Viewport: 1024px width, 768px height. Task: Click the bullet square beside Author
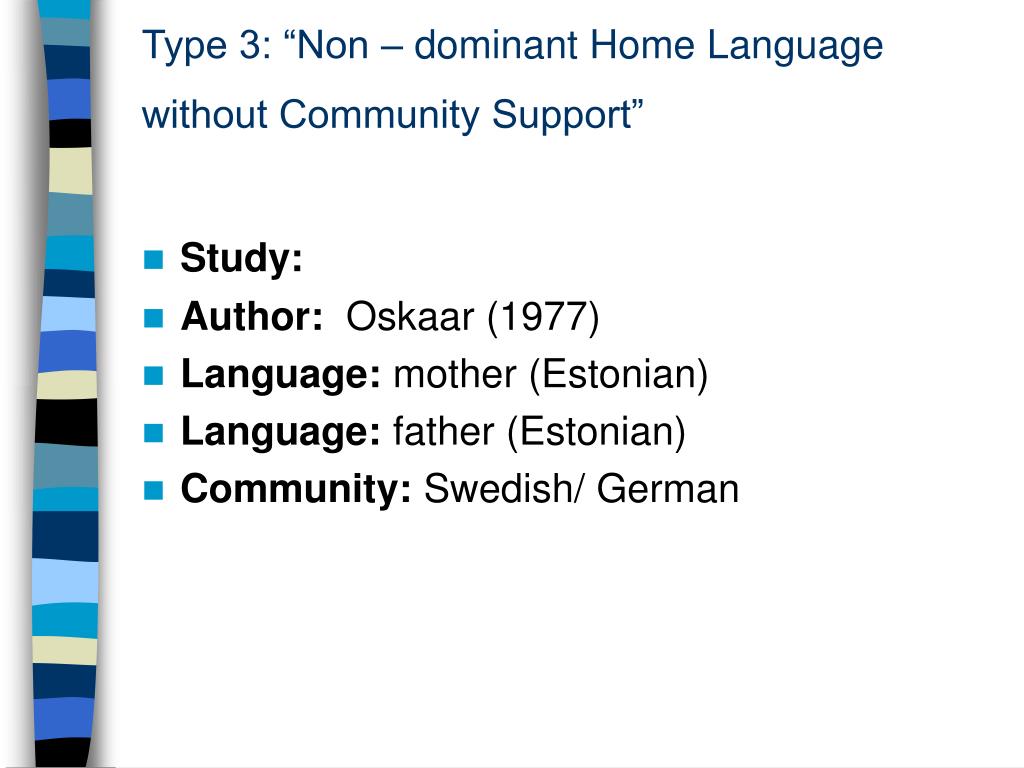point(153,318)
